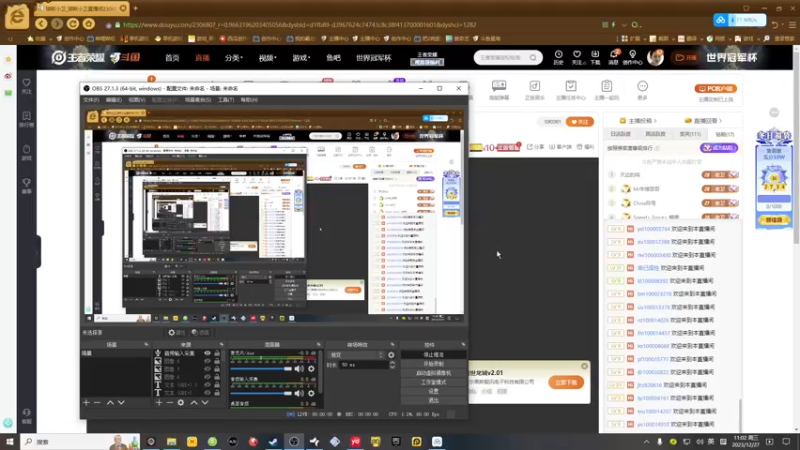Mute the Mic/Aux track speaker icon

tap(299, 368)
